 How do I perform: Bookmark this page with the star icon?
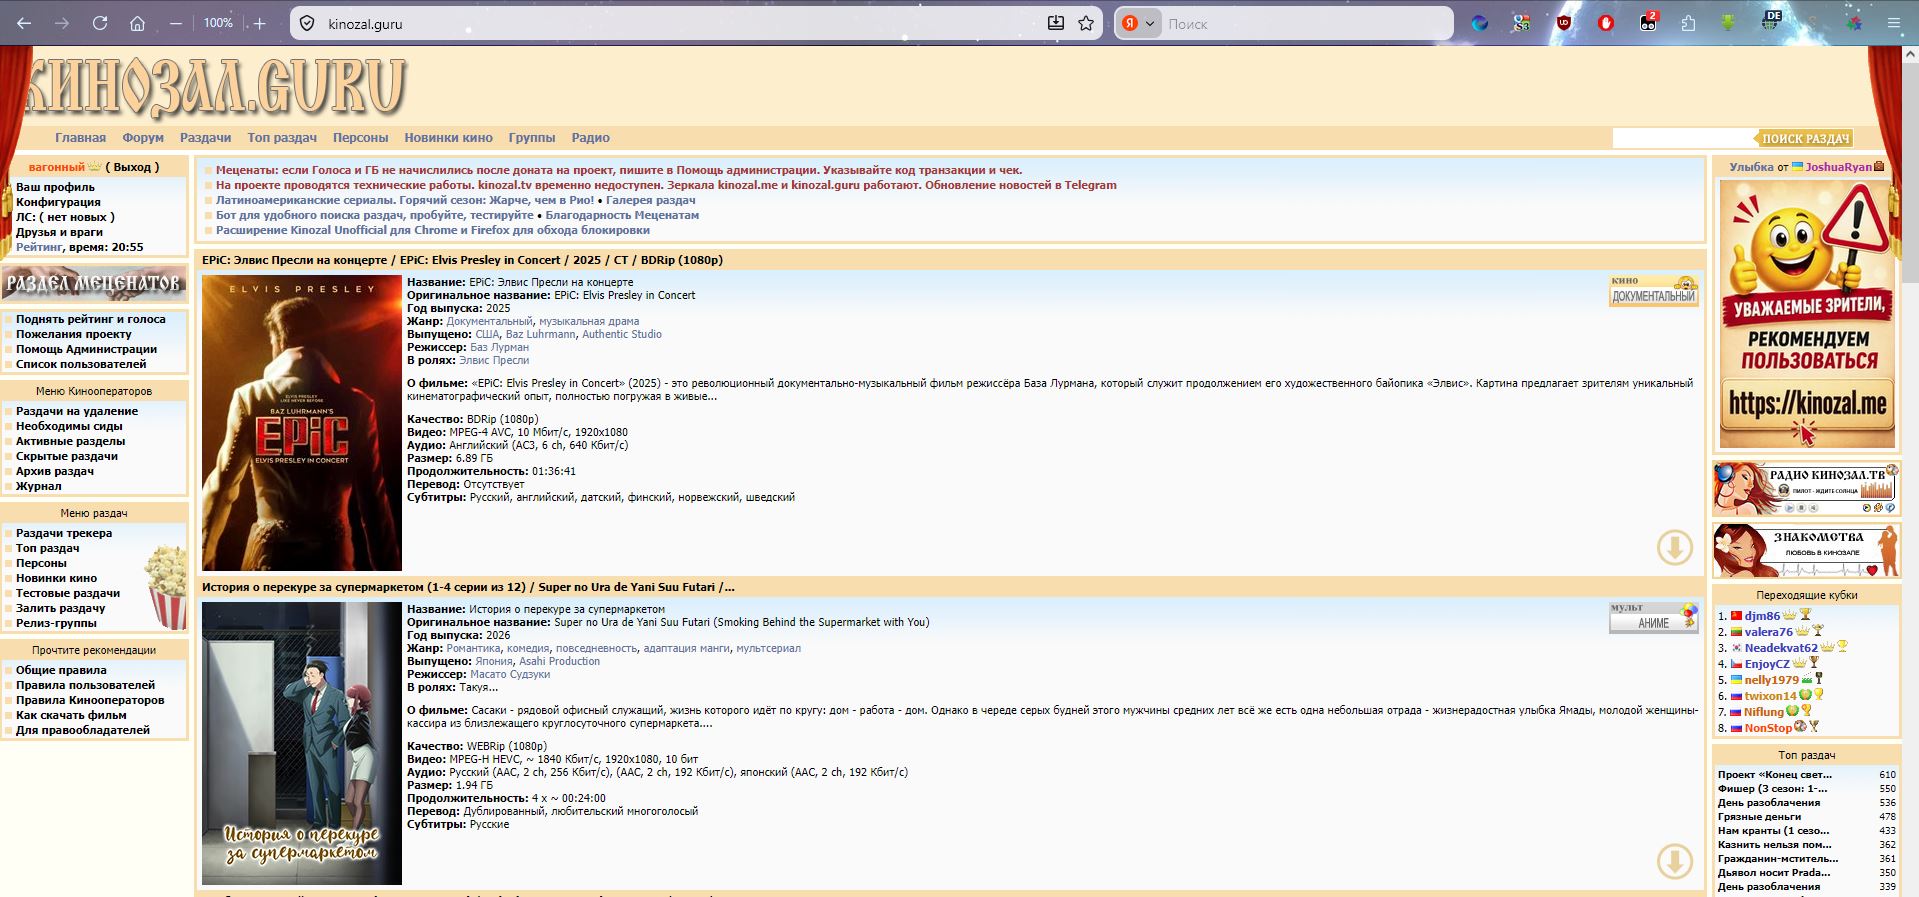[1086, 23]
